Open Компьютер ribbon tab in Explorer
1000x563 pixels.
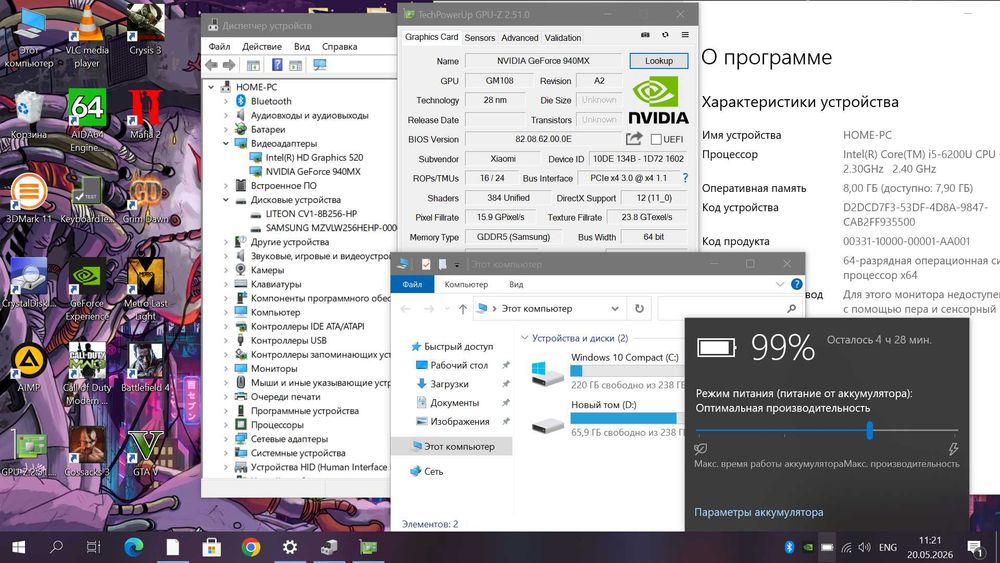466,284
